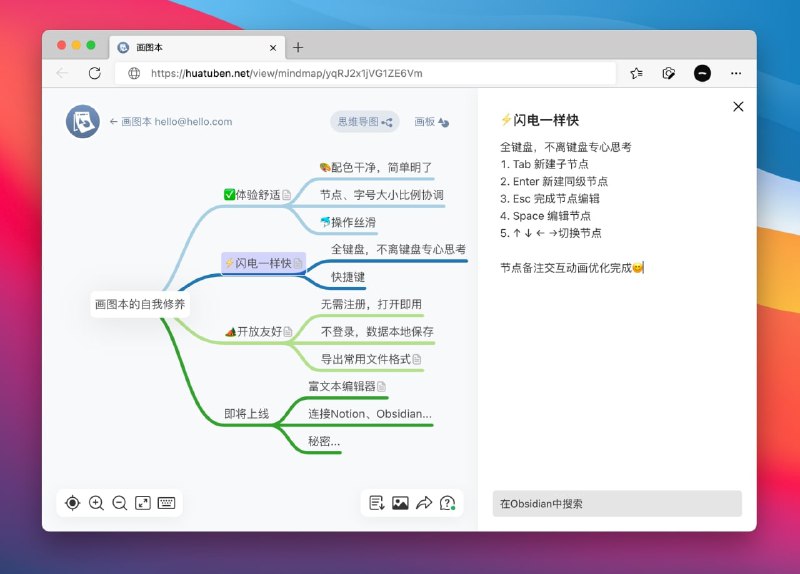Select the 即将上线 node
The width and height of the screenshot is (800, 574).
246,414
